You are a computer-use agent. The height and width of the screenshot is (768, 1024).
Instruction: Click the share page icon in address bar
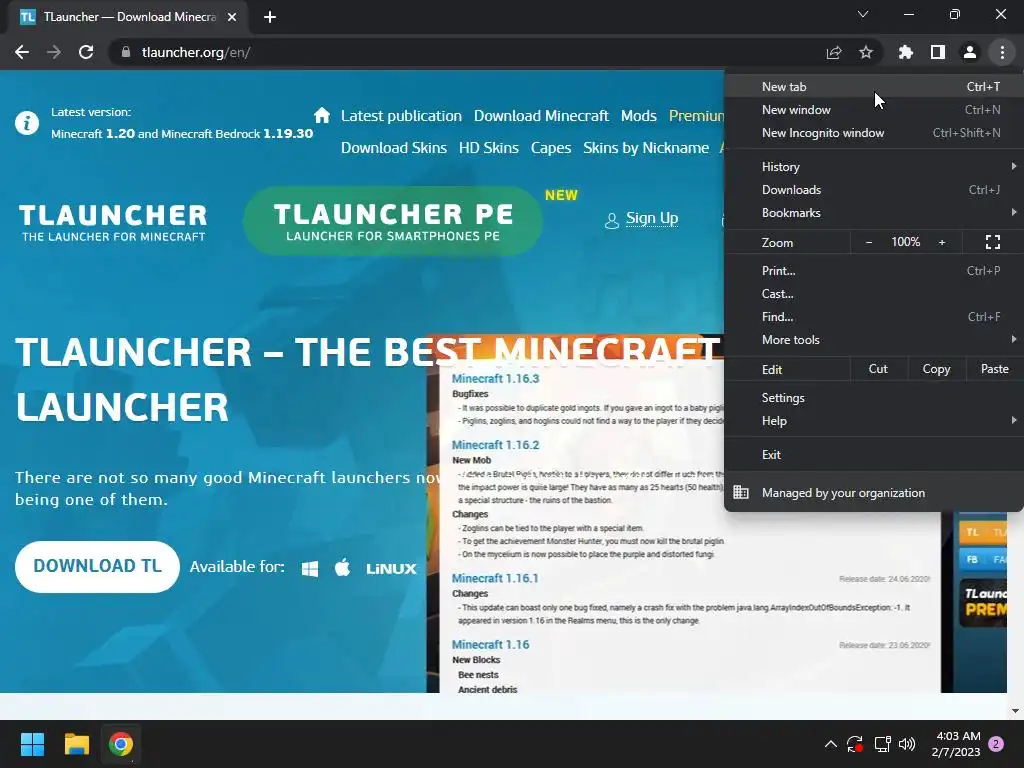click(x=834, y=52)
